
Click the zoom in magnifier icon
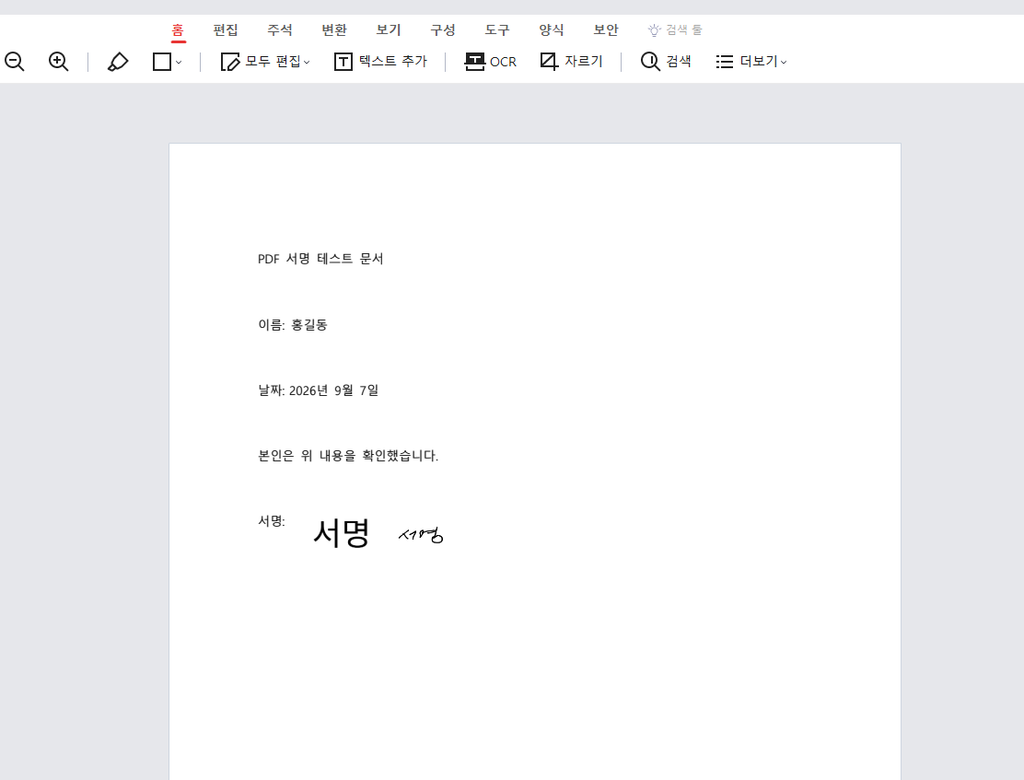tap(58, 61)
